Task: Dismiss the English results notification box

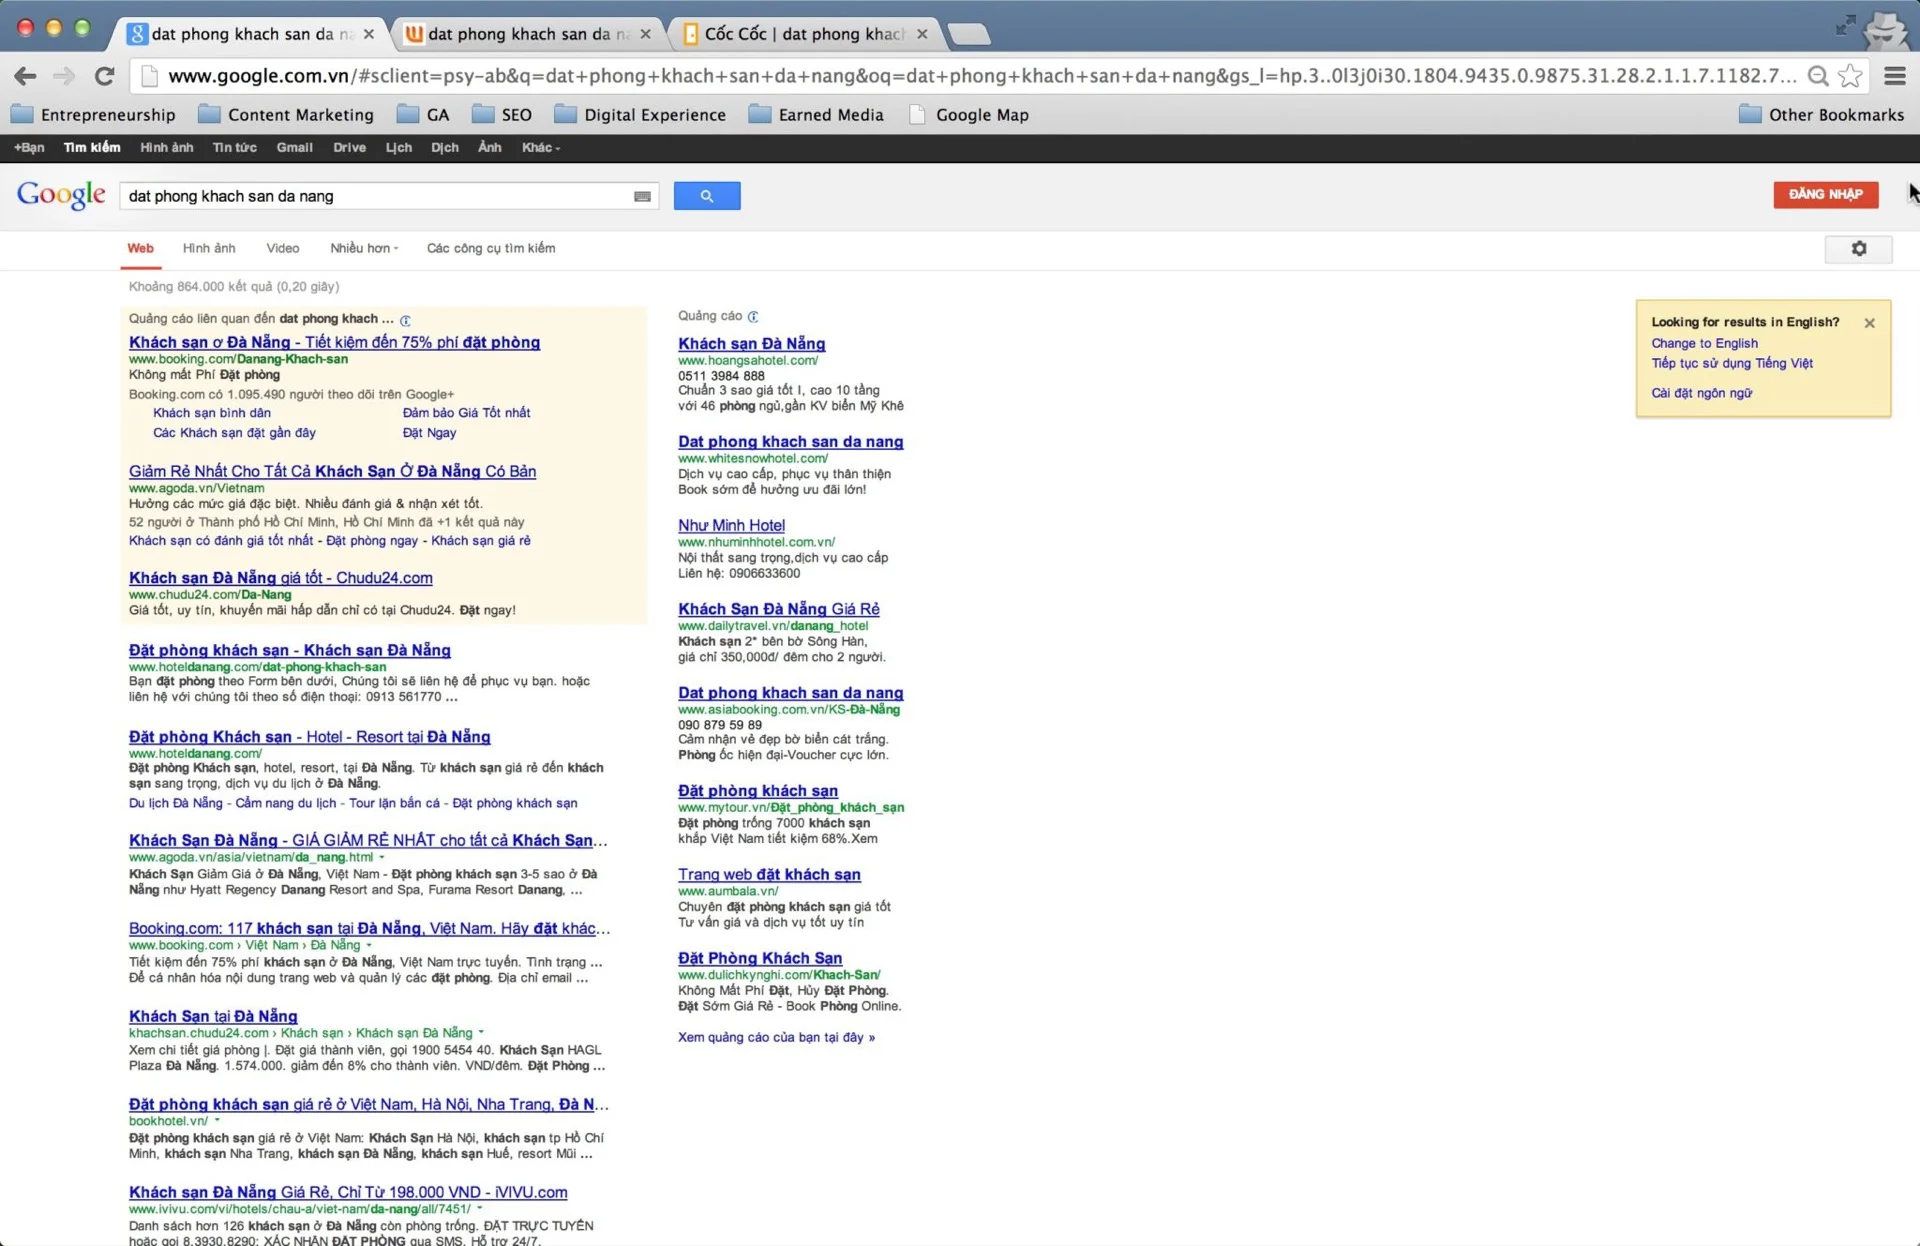Action: click(x=1869, y=323)
